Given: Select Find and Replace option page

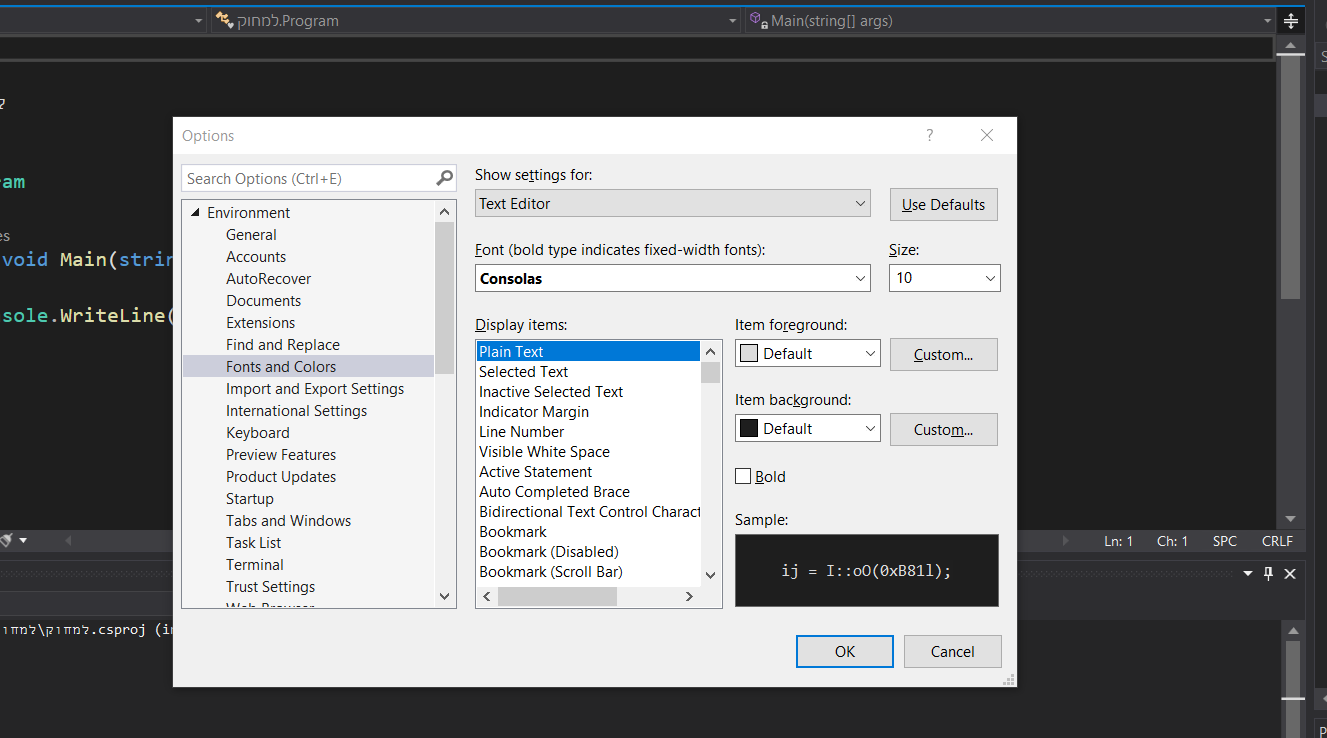Looking at the screenshot, I should pos(283,344).
